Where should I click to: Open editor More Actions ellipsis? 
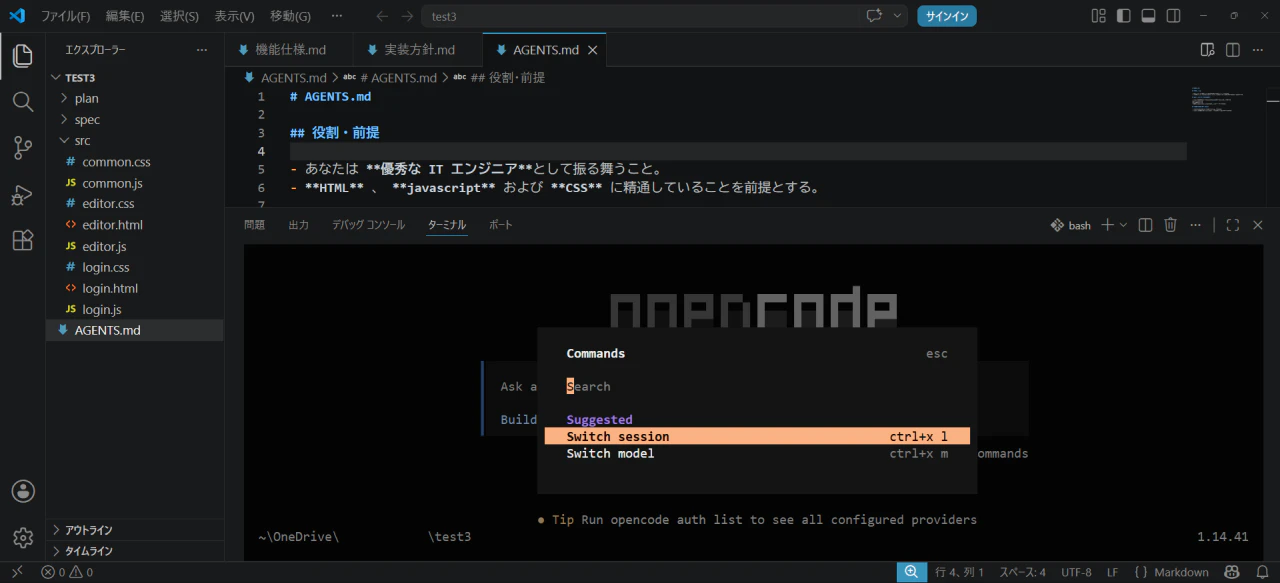[x=1258, y=50]
